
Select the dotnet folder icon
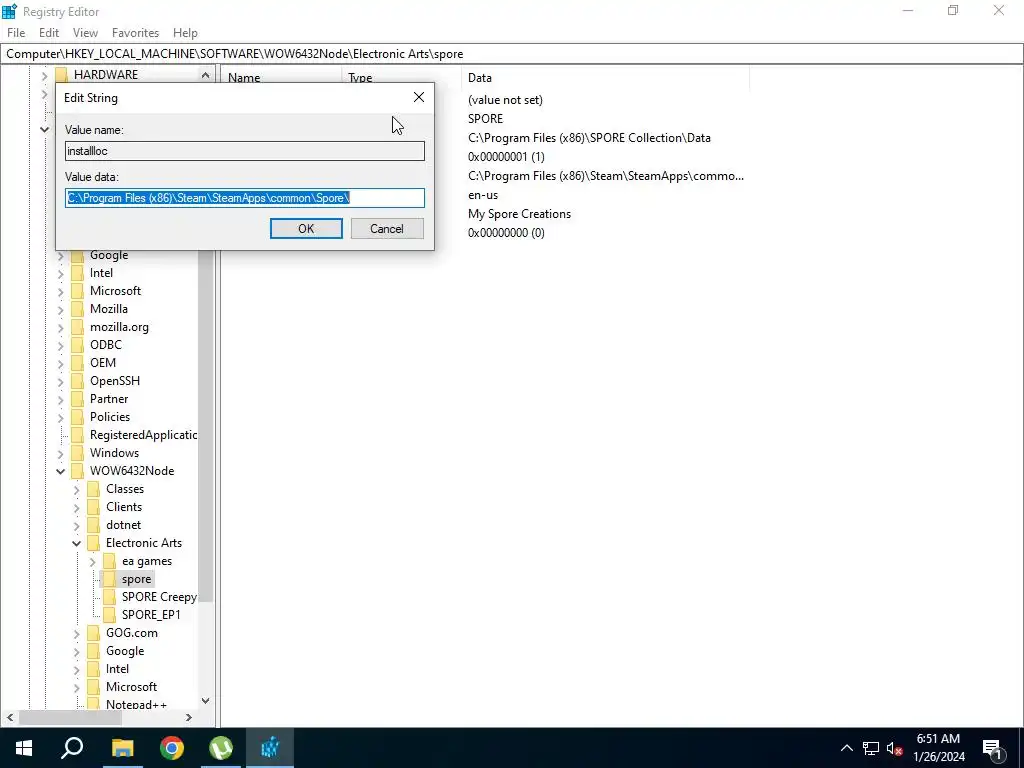pos(93,525)
